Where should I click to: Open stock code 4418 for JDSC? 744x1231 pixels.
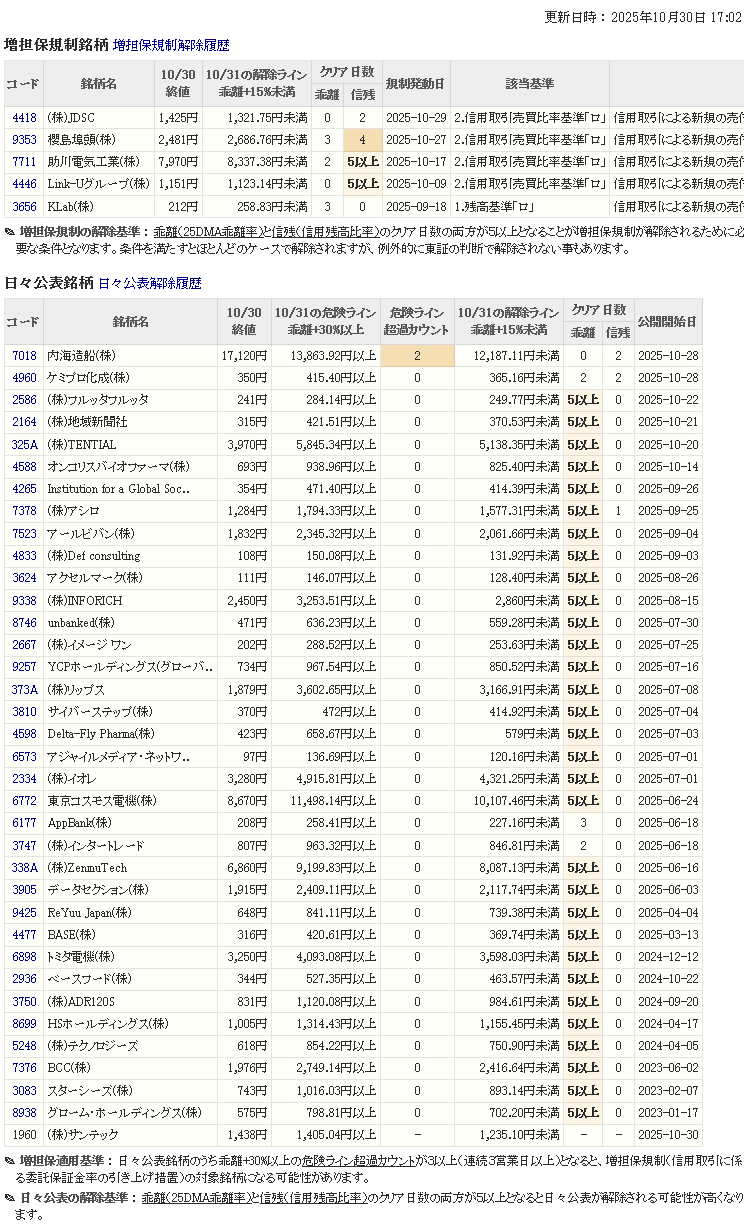click(24, 119)
